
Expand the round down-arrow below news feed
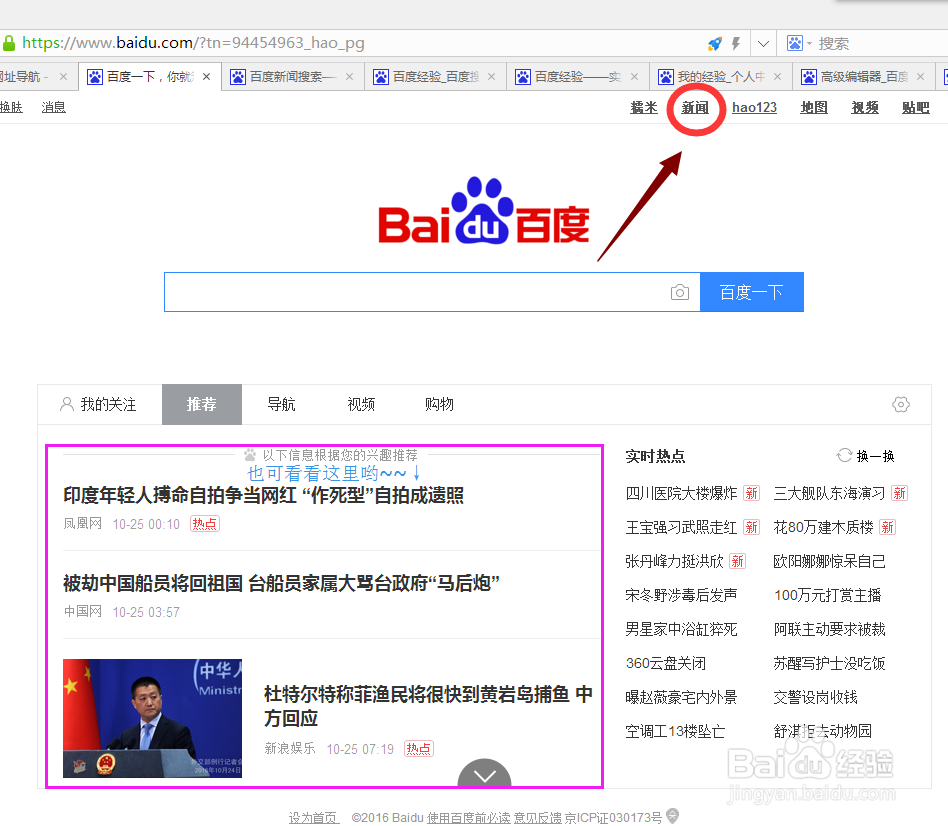coord(484,775)
